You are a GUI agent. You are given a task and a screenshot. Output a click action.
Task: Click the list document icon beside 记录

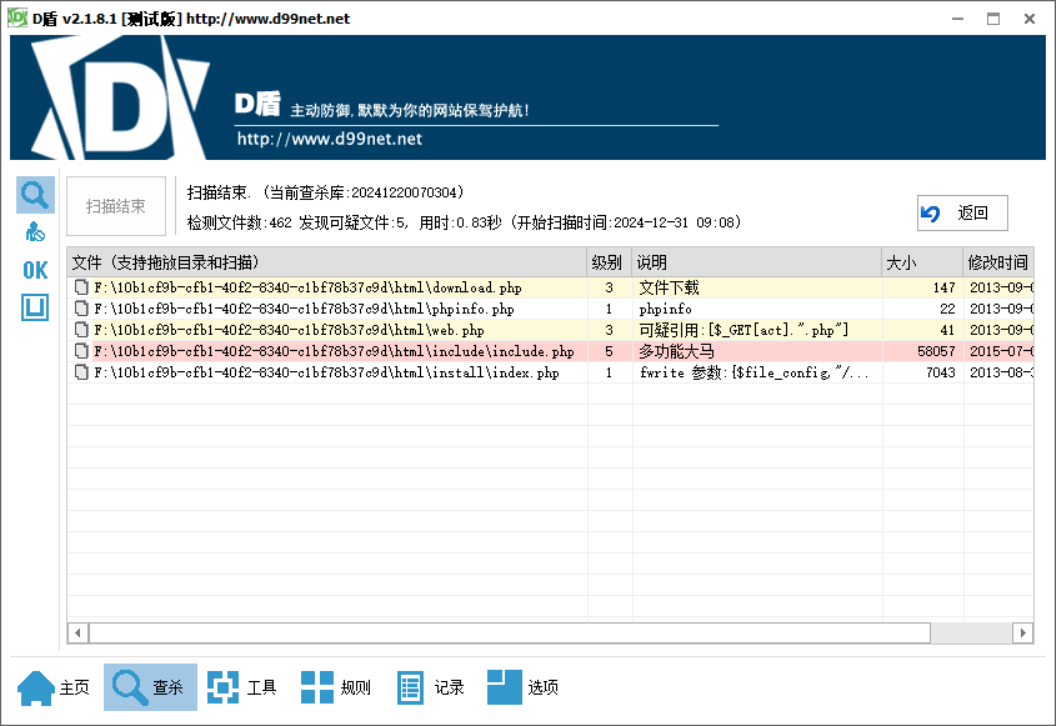pos(410,688)
